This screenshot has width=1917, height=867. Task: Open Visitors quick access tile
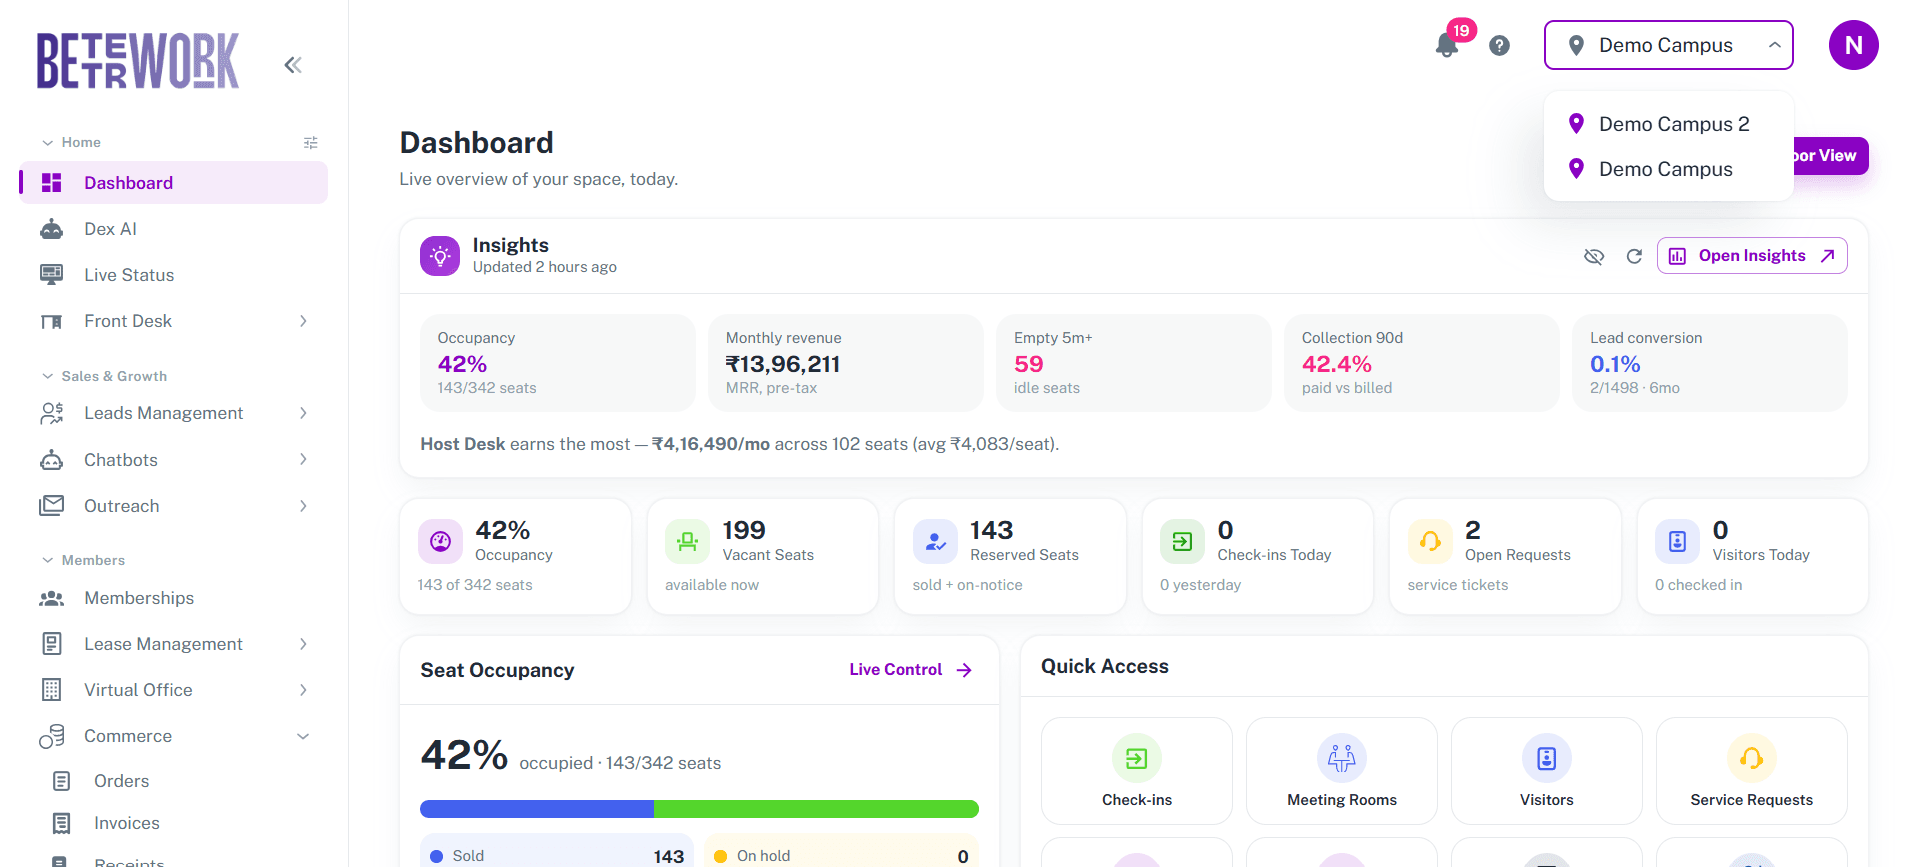click(x=1547, y=771)
